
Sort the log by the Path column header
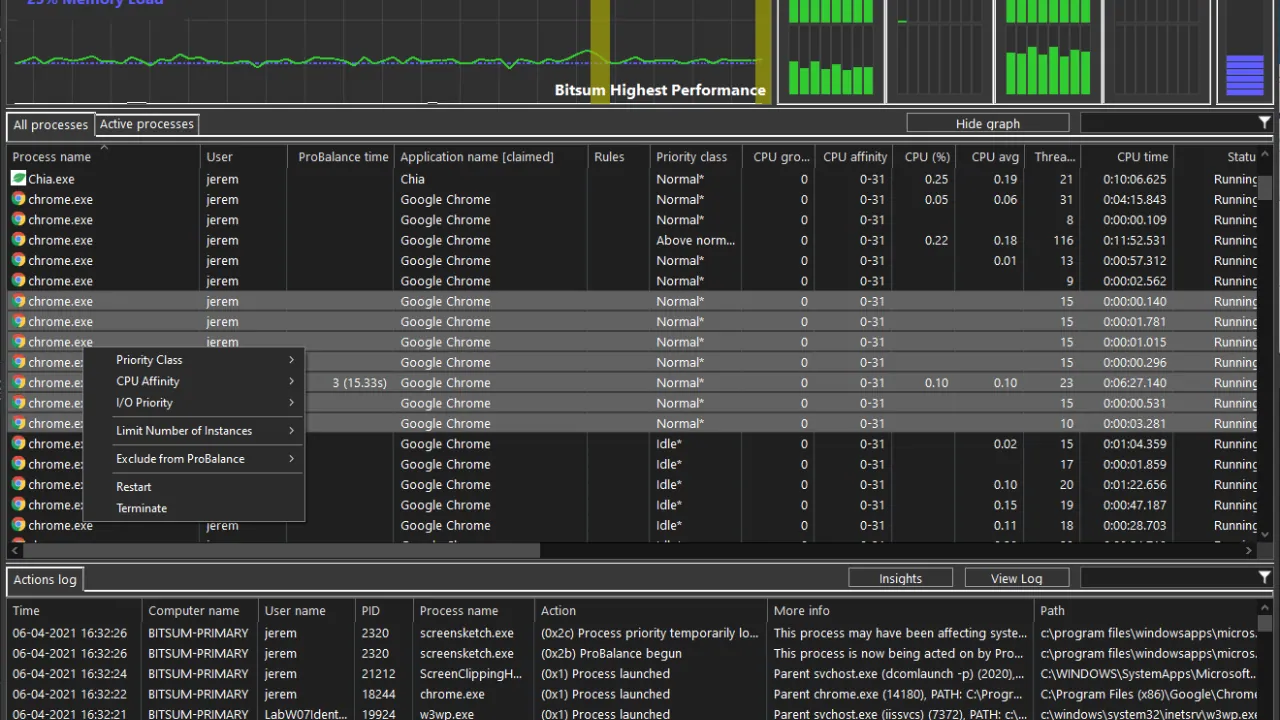point(1148,610)
